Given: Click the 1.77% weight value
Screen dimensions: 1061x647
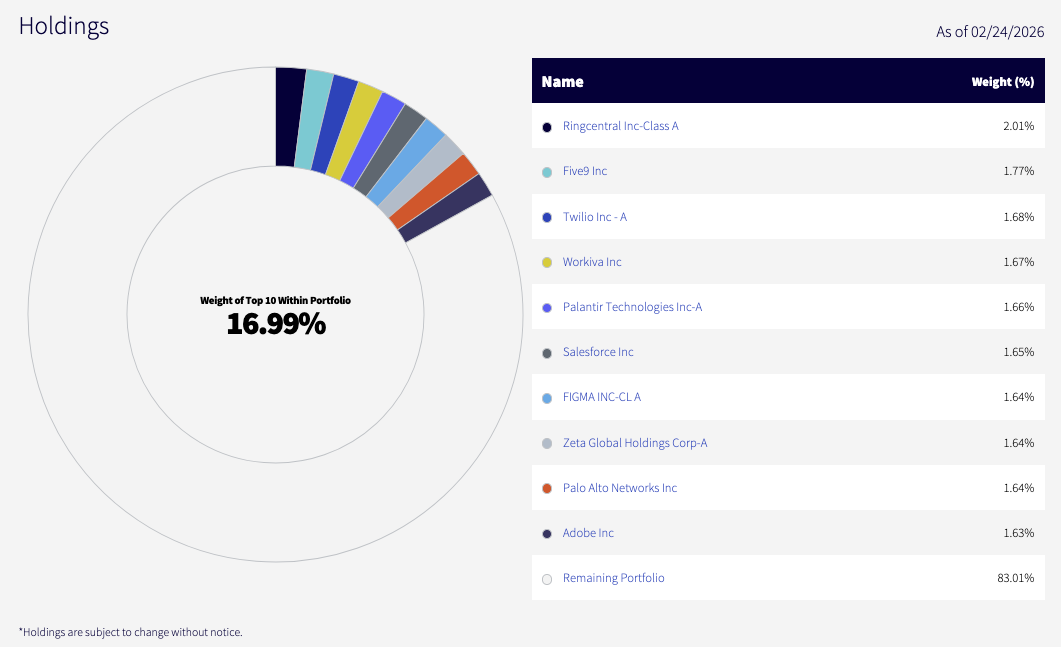Looking at the screenshot, I should click(1018, 171).
